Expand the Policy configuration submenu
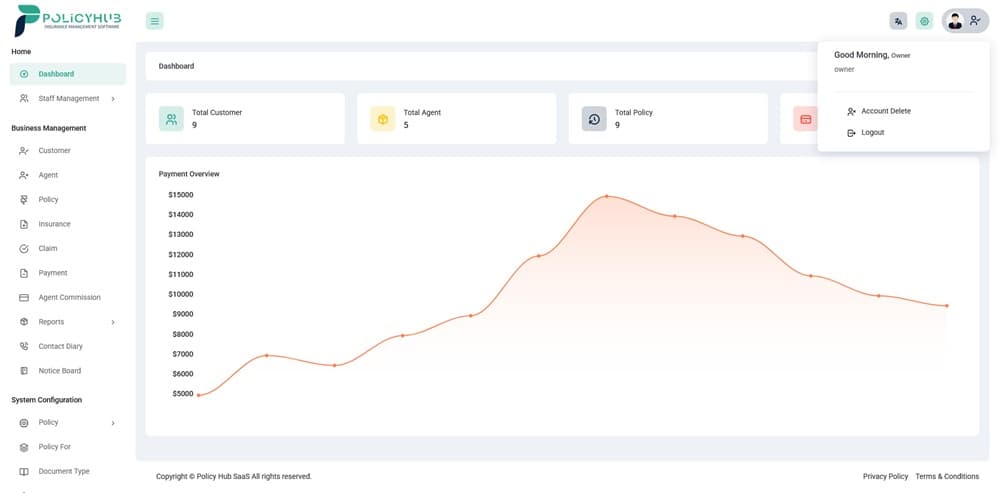The height and width of the screenshot is (493, 1000). tap(112, 423)
